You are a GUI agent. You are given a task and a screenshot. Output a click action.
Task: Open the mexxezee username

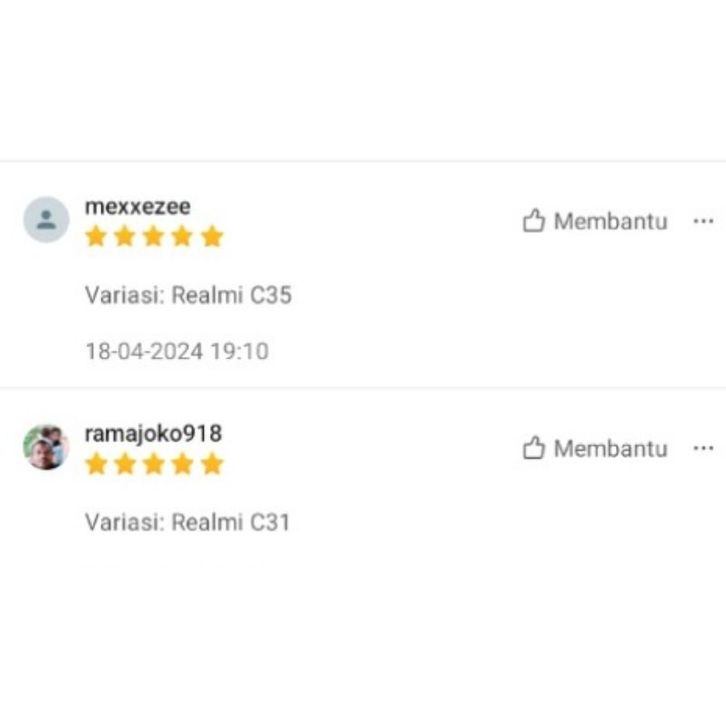[x=138, y=207]
